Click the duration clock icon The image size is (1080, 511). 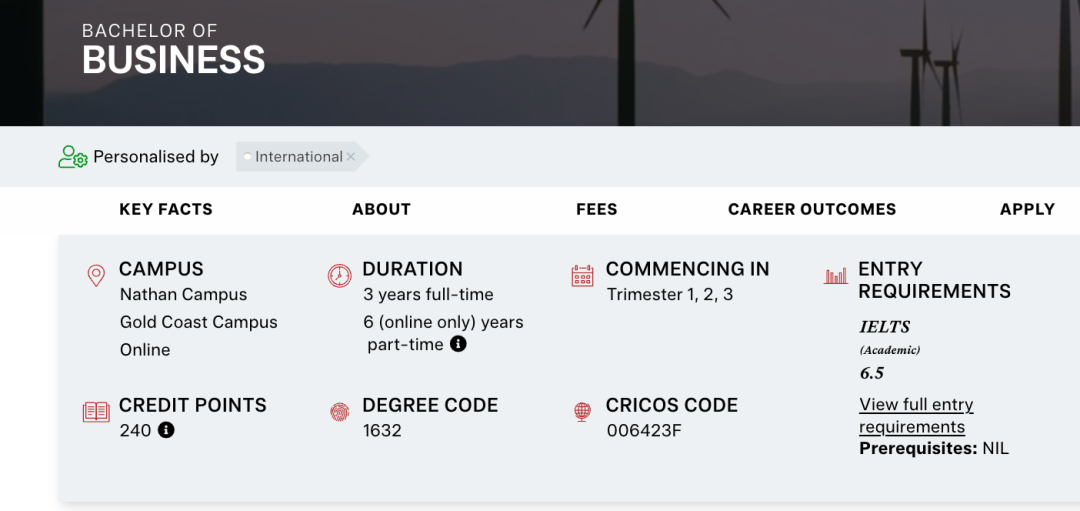(339, 275)
